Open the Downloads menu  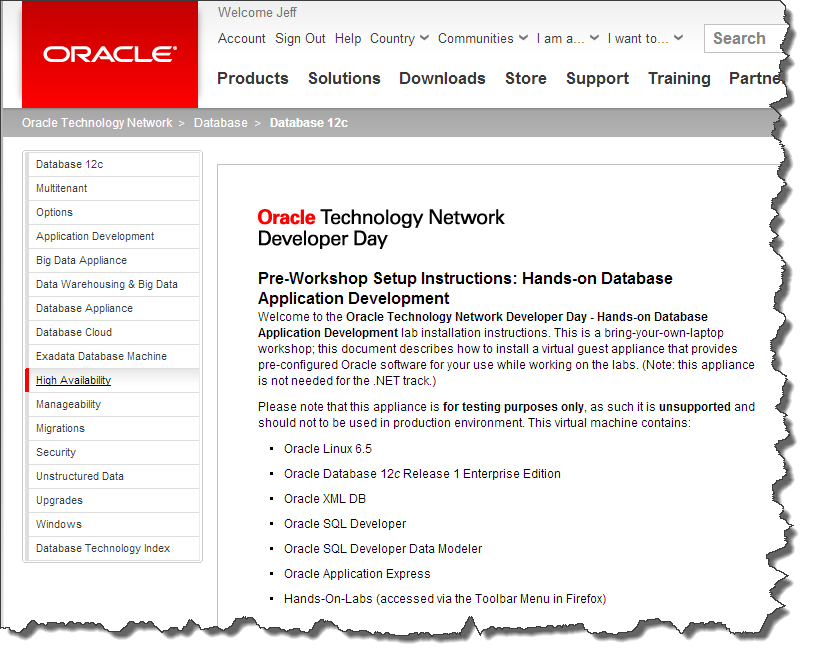click(442, 78)
